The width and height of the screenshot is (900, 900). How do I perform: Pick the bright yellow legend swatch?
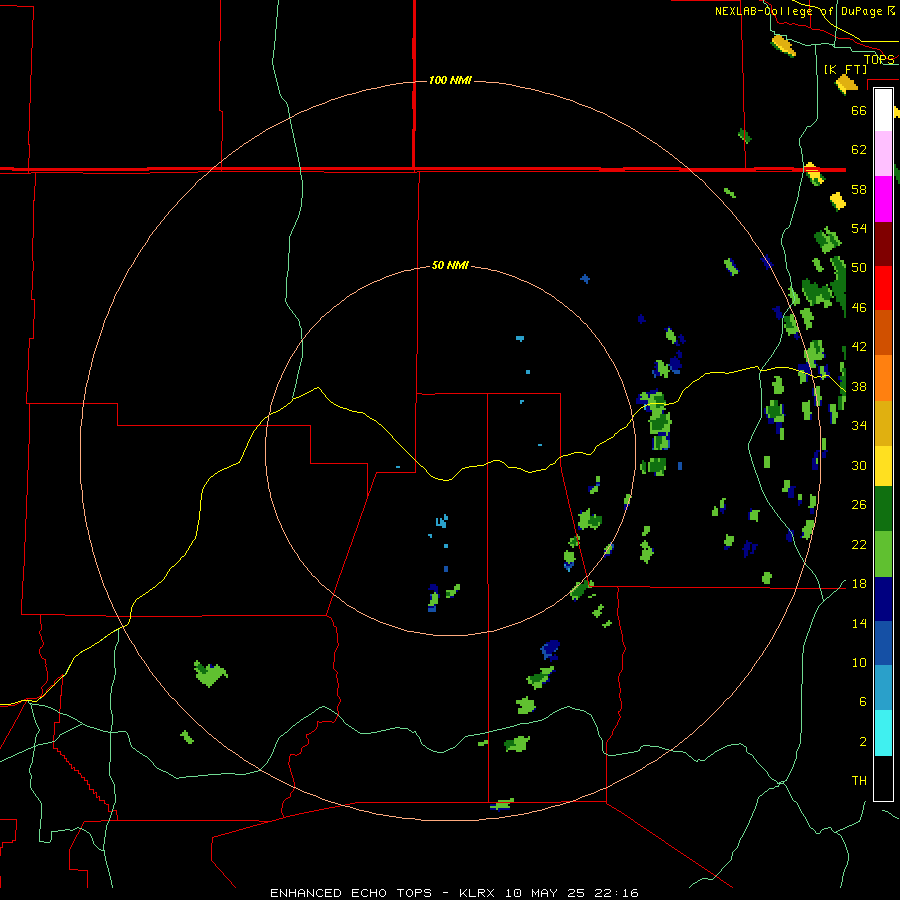(x=883, y=466)
